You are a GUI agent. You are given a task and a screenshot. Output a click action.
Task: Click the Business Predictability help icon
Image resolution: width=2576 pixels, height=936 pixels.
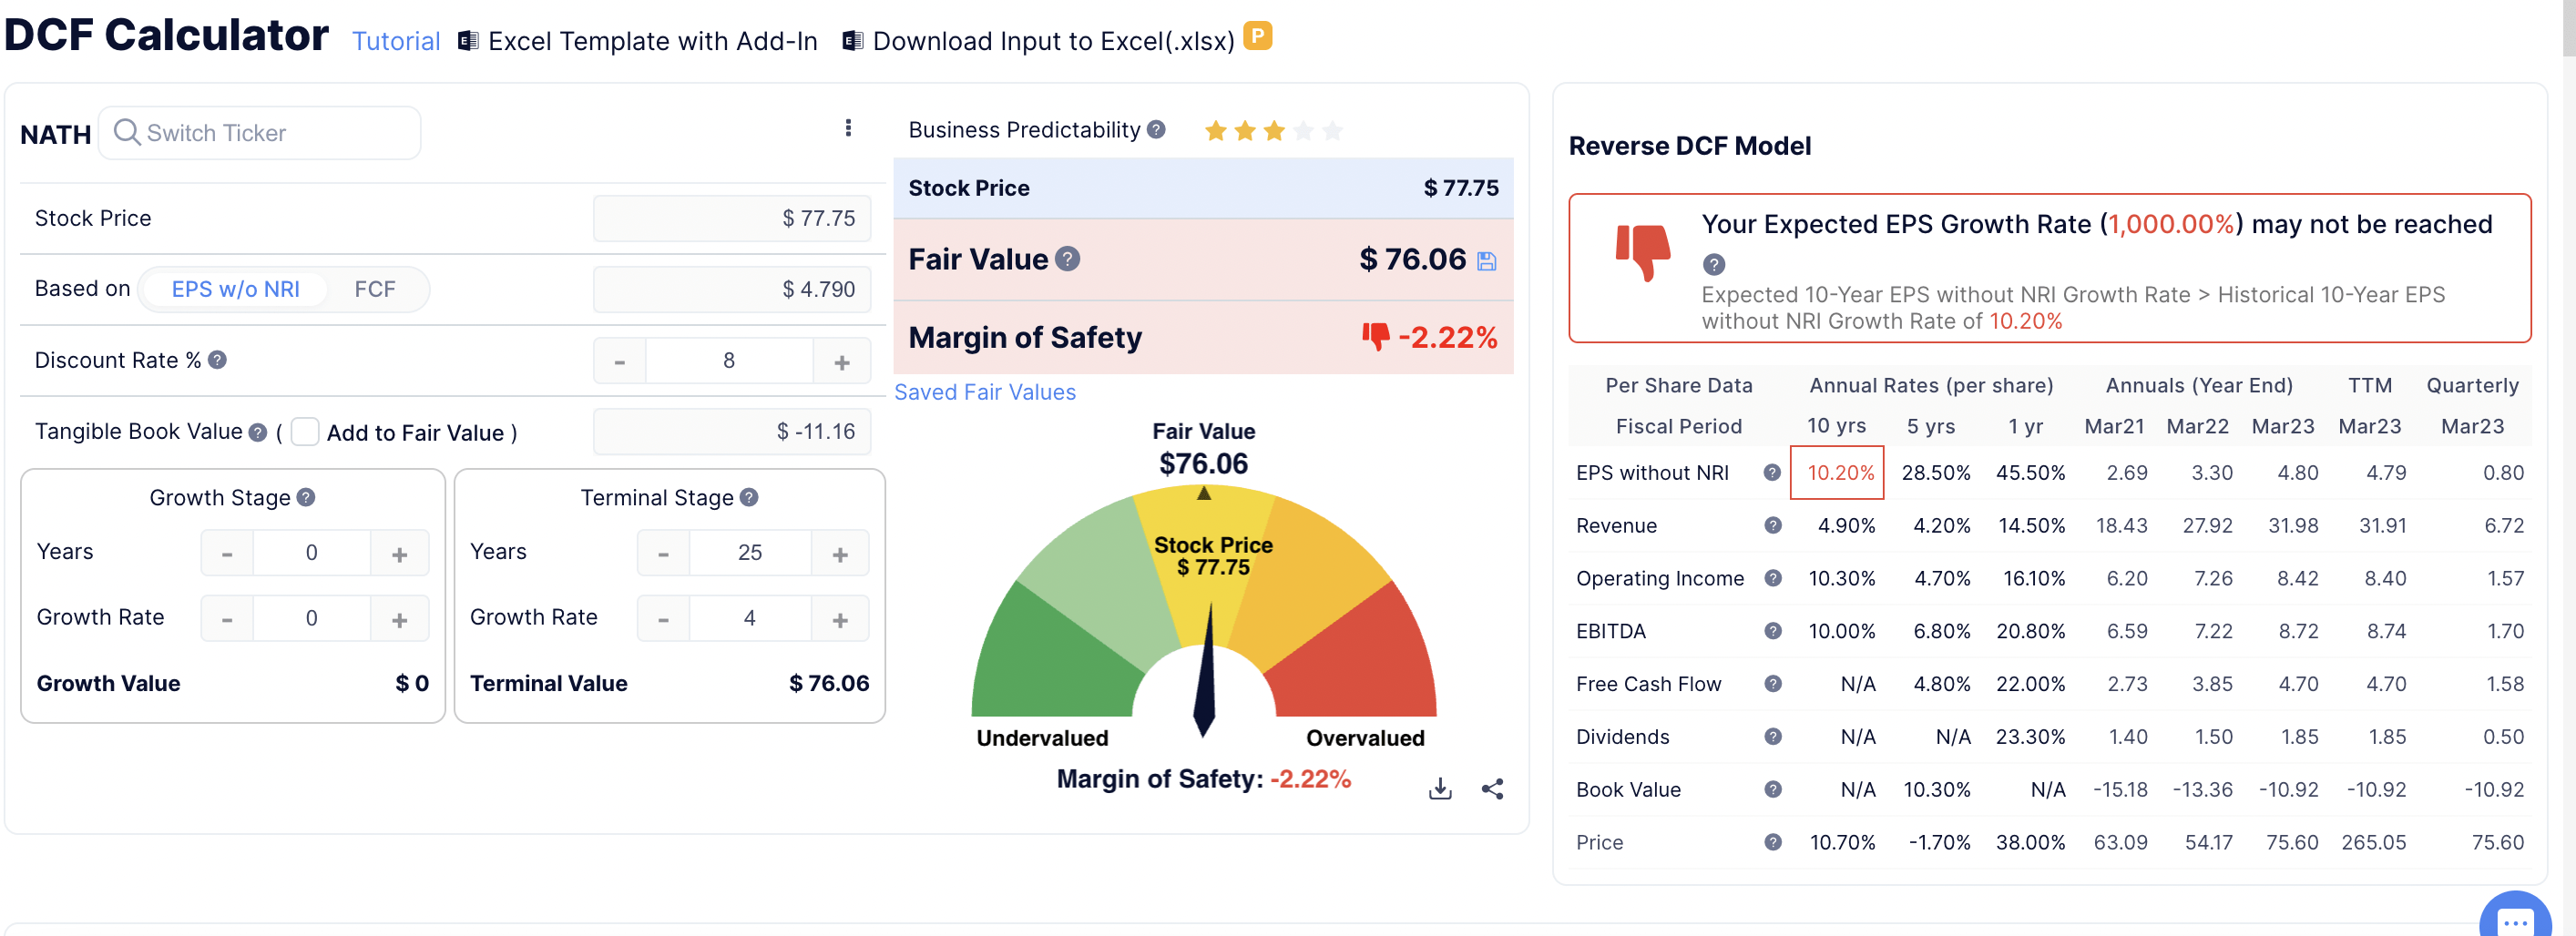pos(1156,130)
